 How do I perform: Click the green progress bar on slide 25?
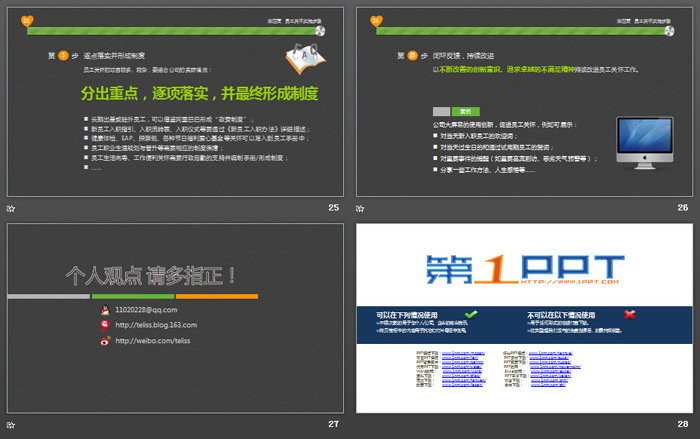pyautogui.click(x=172, y=31)
